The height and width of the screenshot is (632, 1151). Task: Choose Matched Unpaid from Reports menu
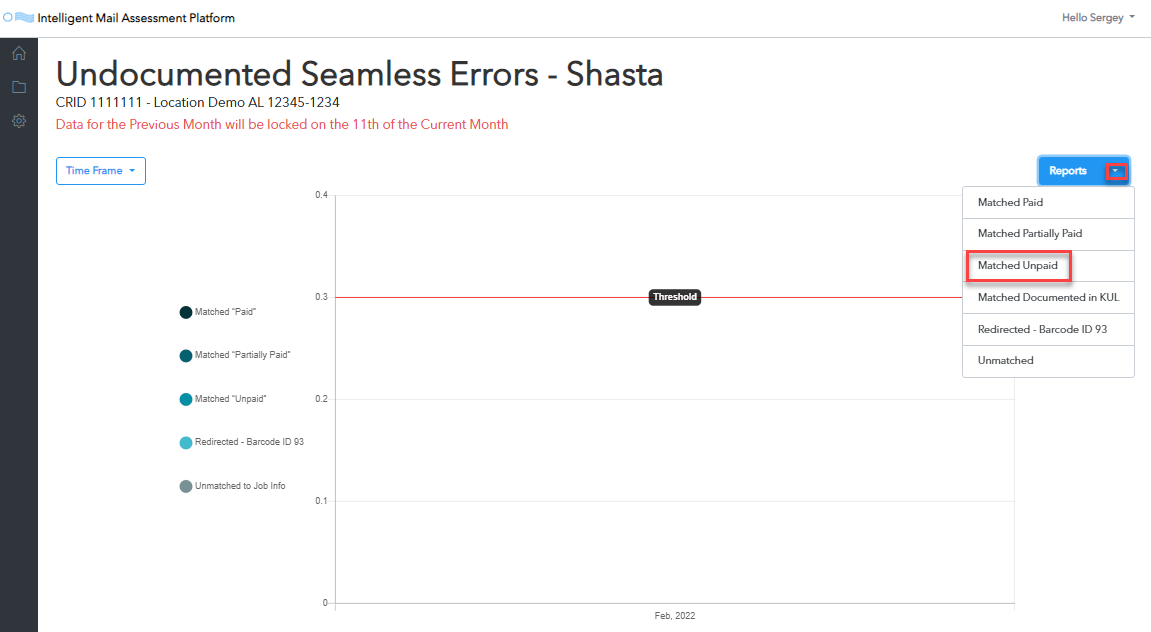[x=1048, y=266]
